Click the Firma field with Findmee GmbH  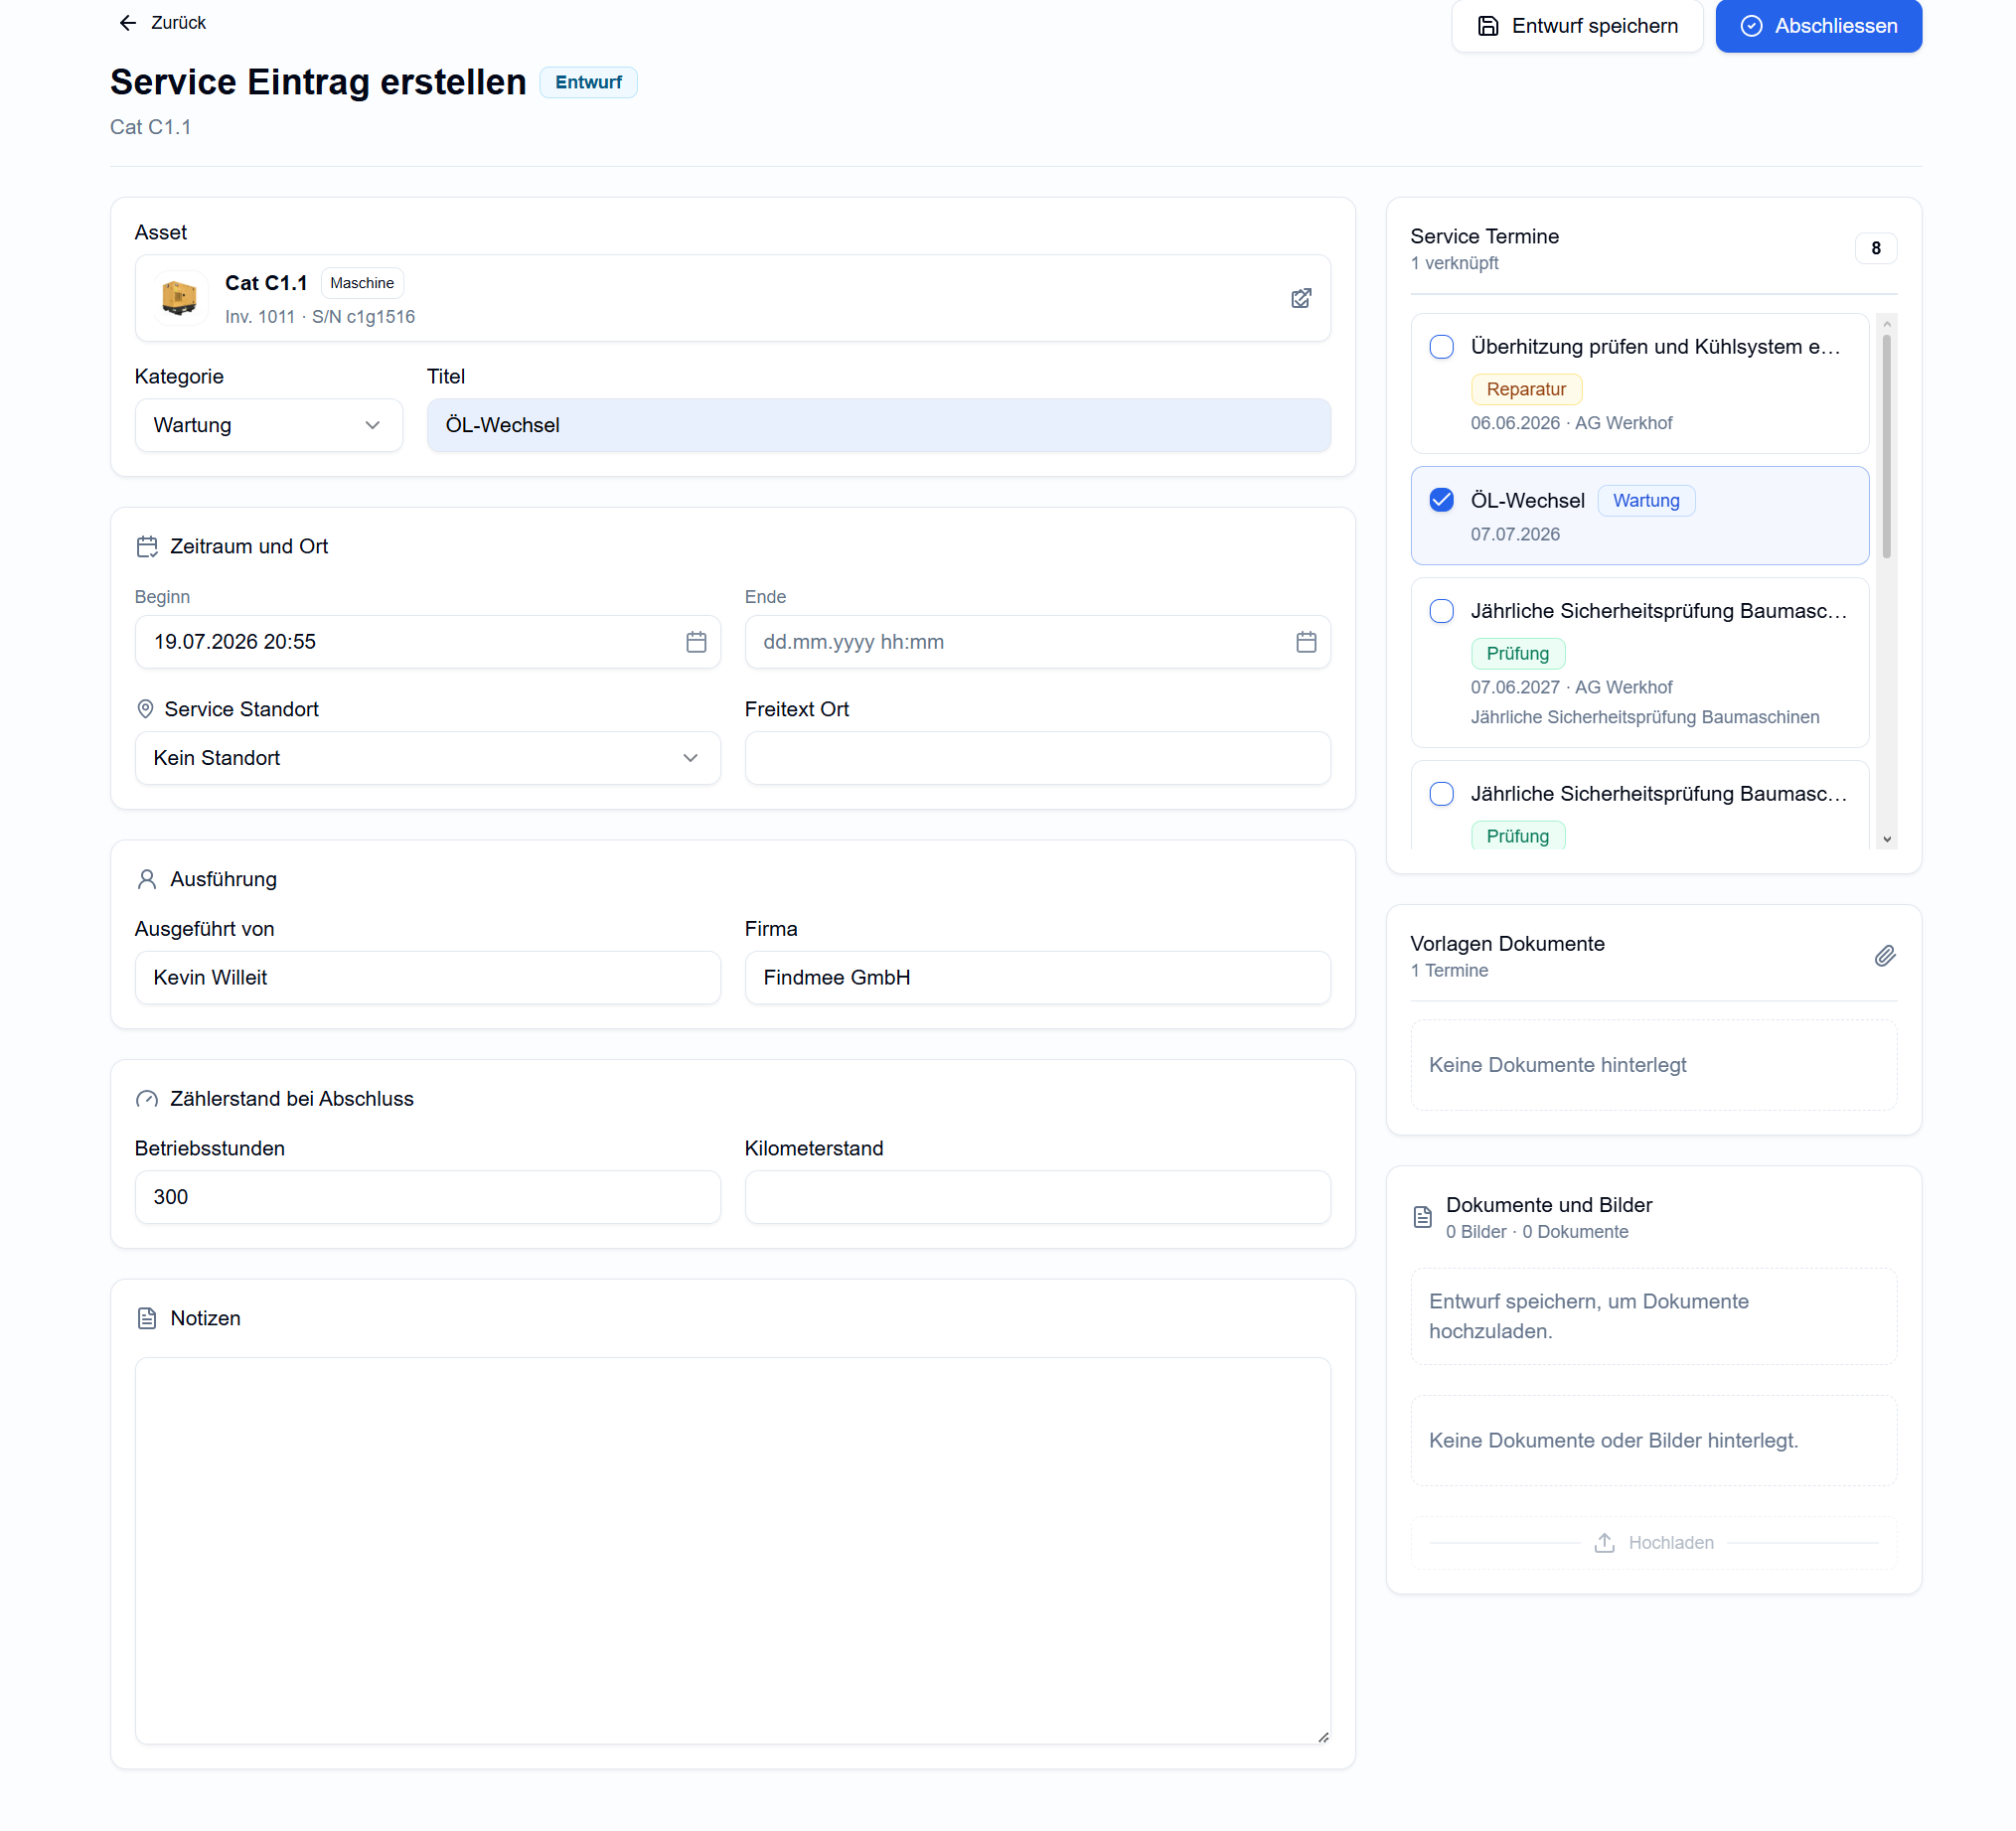click(x=1037, y=978)
